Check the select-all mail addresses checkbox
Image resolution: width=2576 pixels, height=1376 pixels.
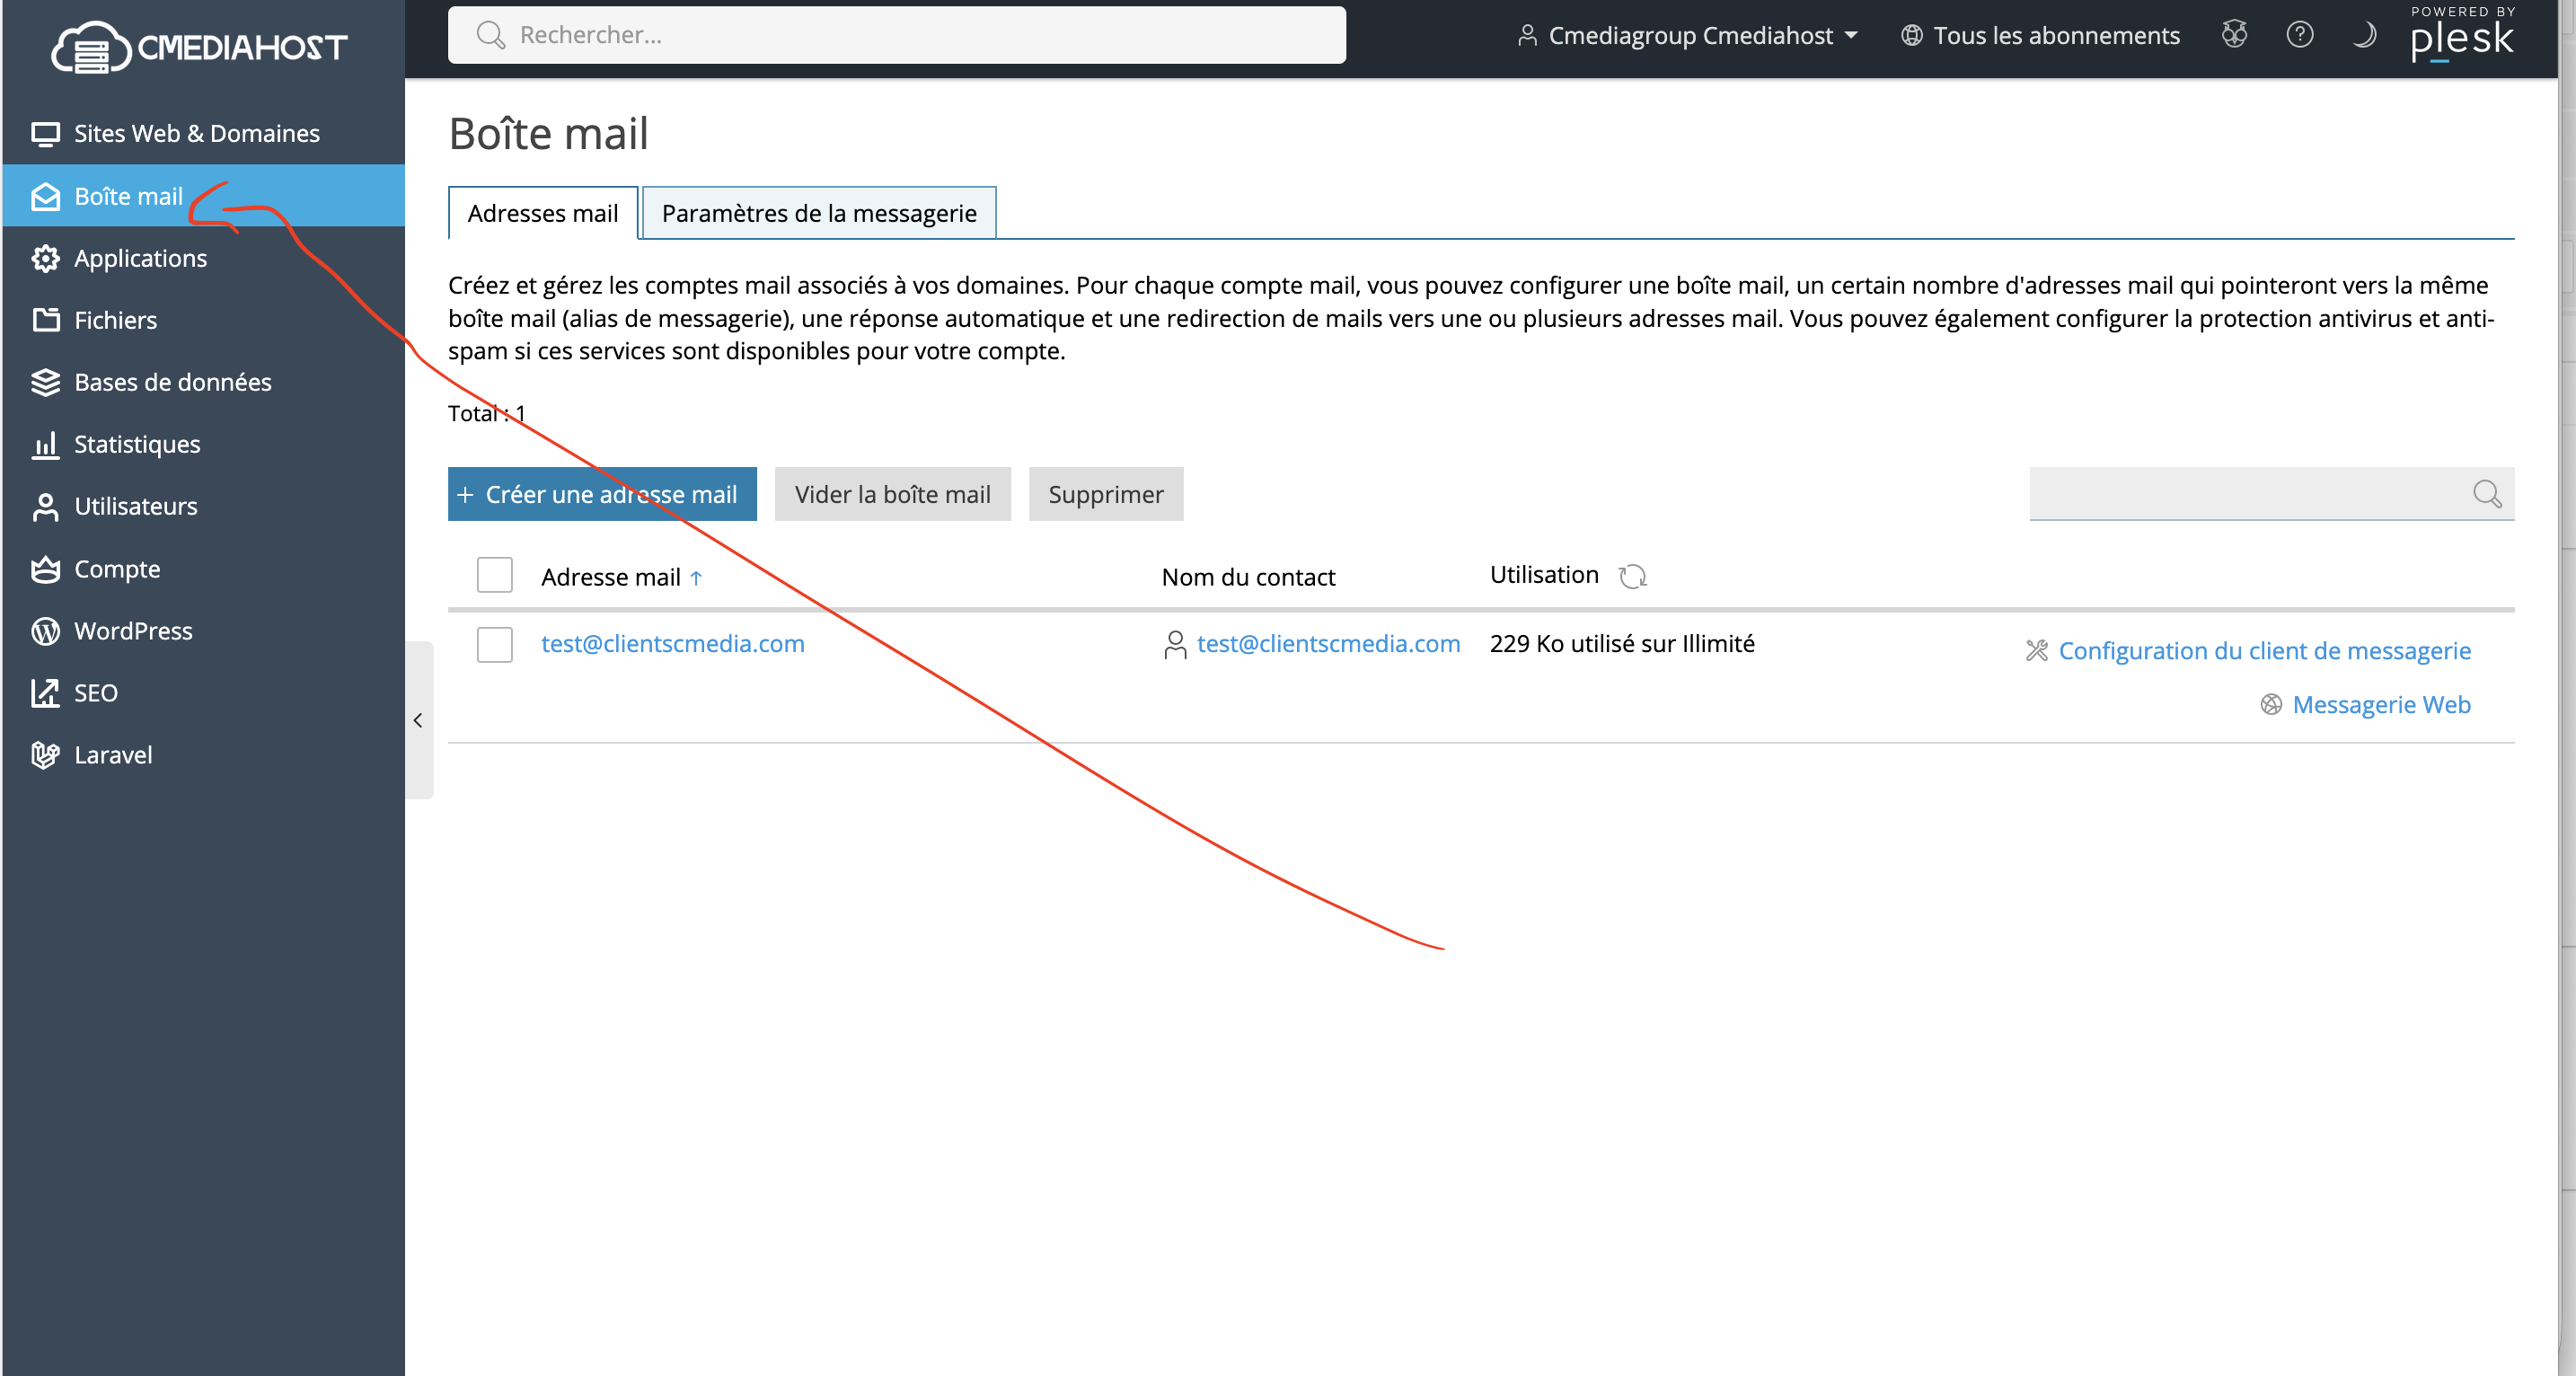[494, 575]
